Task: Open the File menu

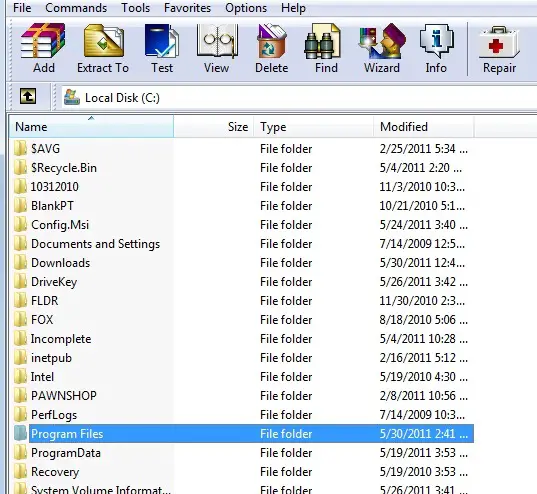Action: 22,8
